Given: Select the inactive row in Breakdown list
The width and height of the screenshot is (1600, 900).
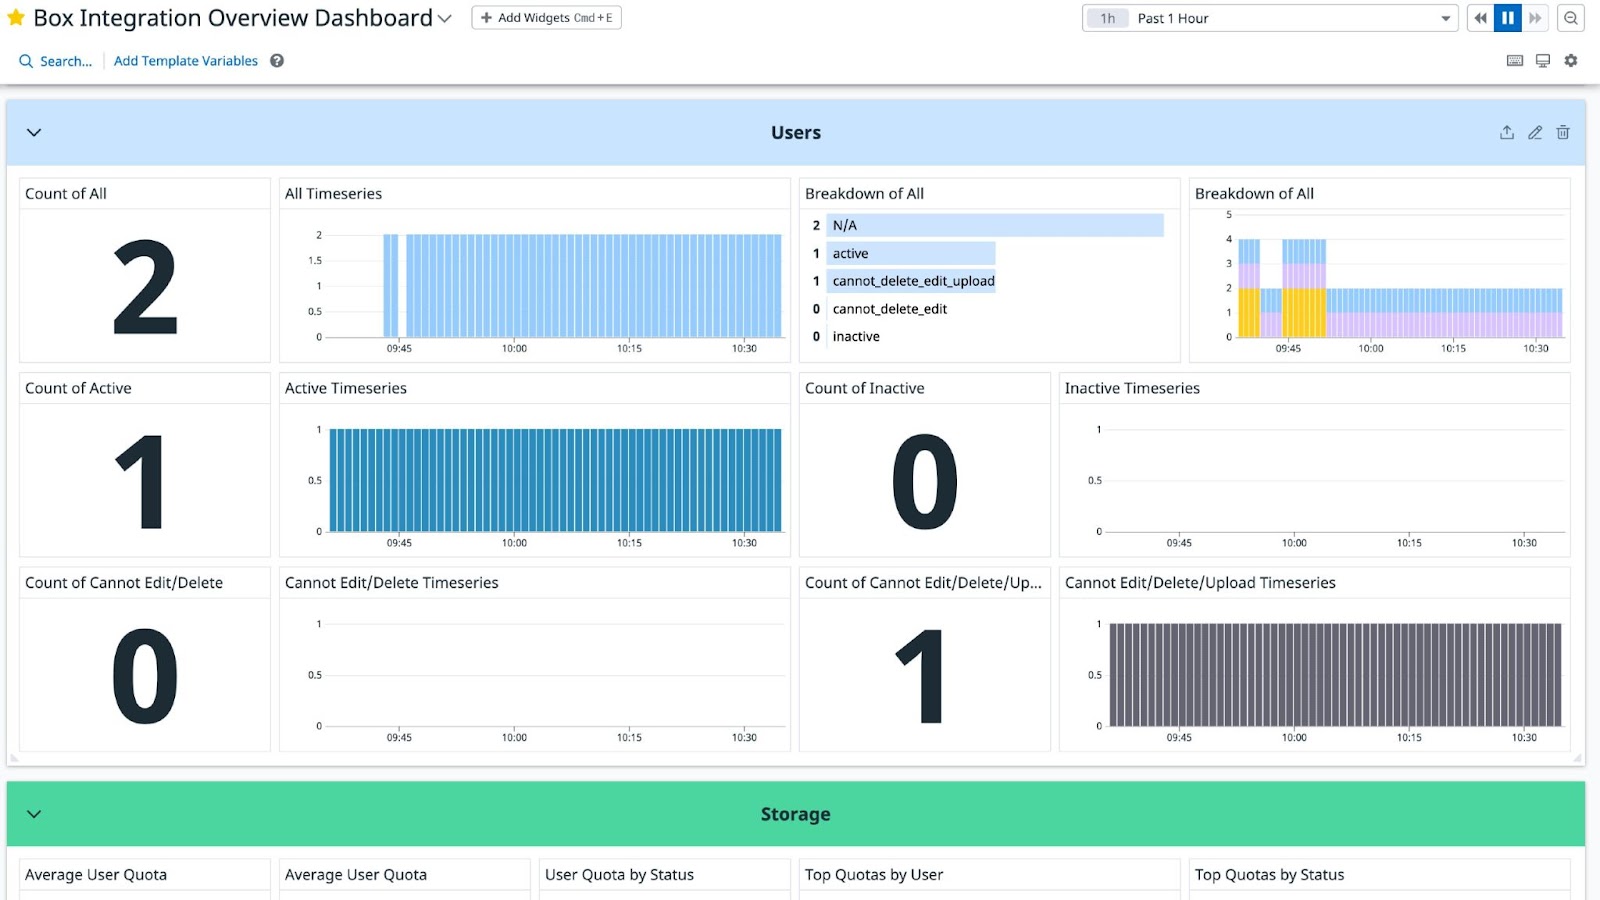Looking at the screenshot, I should tap(987, 337).
